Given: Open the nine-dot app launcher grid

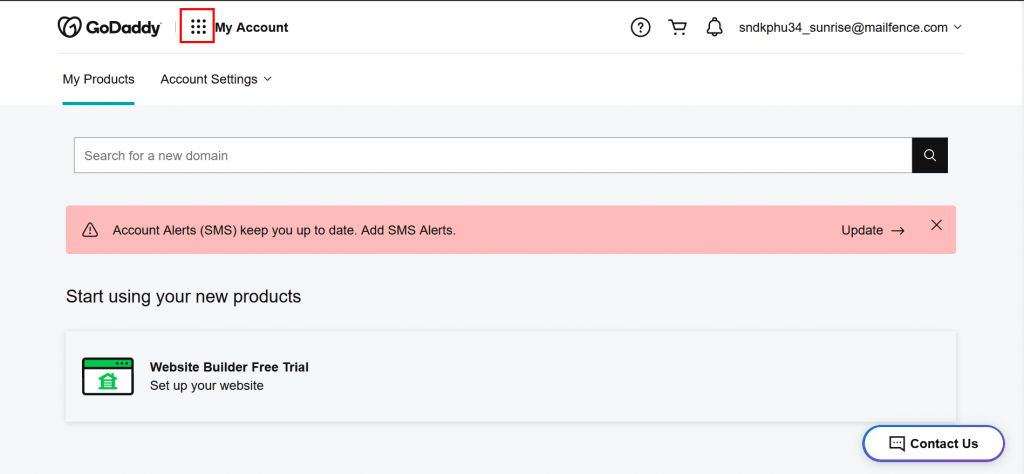Looking at the screenshot, I should [x=198, y=27].
